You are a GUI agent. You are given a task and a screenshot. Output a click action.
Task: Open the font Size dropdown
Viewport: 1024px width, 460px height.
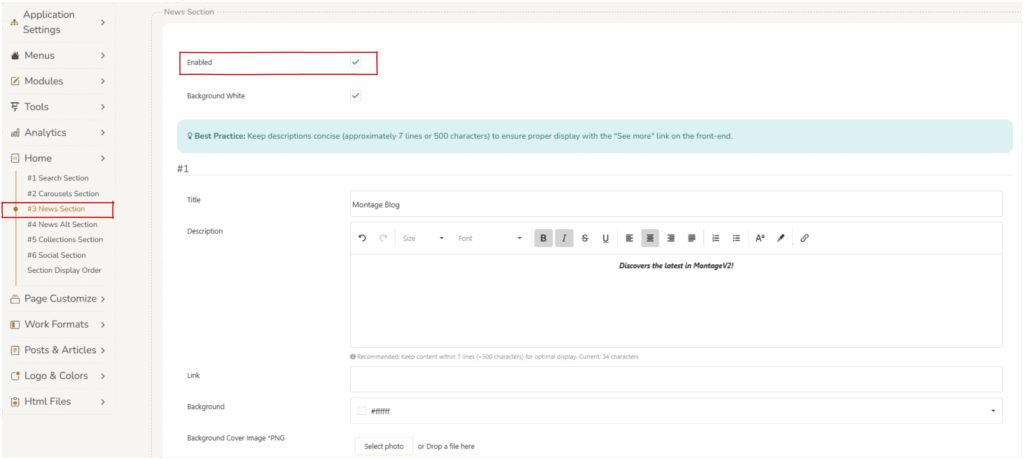click(422, 238)
